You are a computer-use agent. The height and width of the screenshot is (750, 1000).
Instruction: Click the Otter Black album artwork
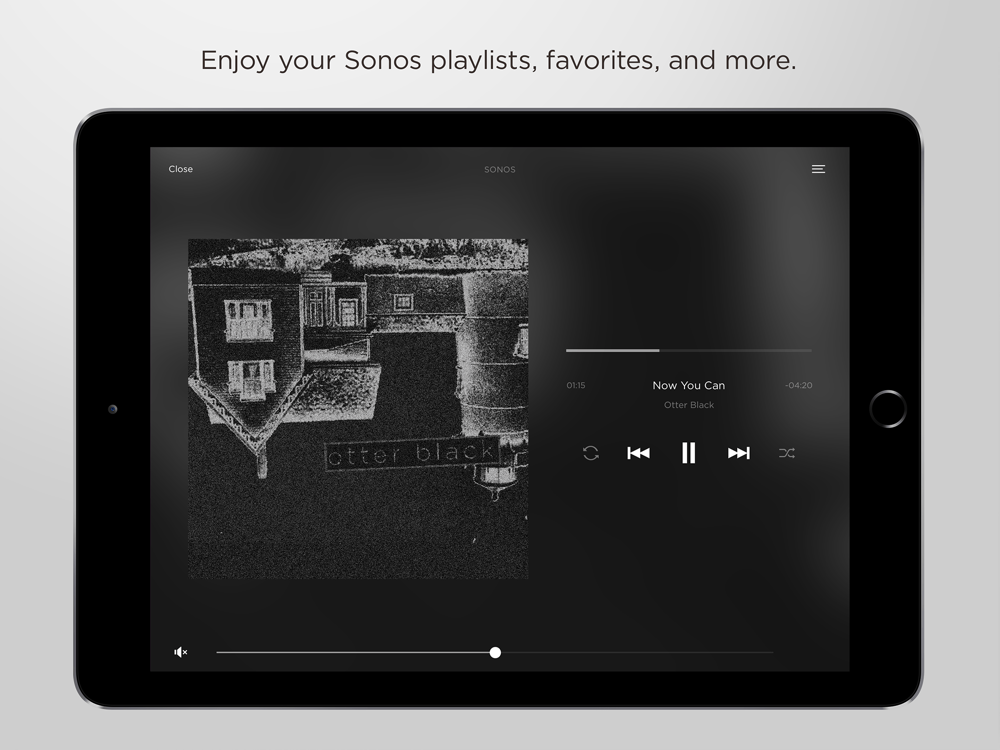click(x=358, y=409)
